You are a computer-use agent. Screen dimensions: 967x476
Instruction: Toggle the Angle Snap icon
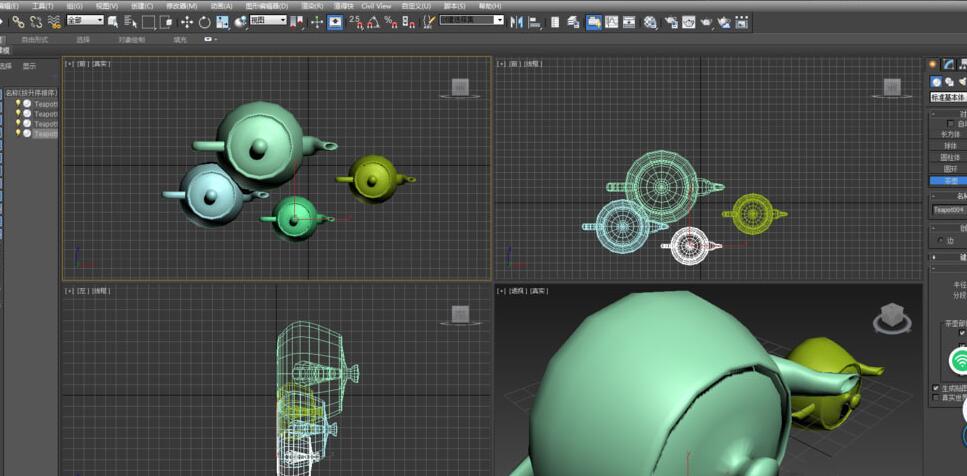coord(373,21)
